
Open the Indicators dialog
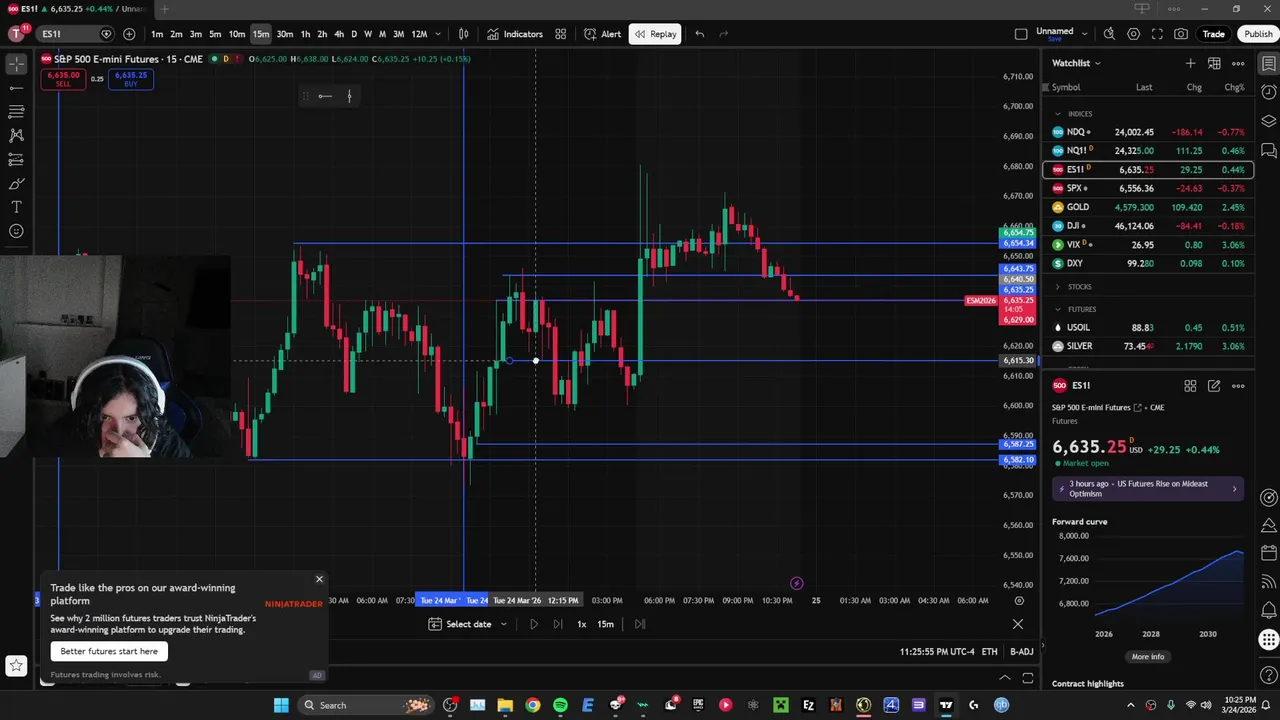[x=515, y=34]
